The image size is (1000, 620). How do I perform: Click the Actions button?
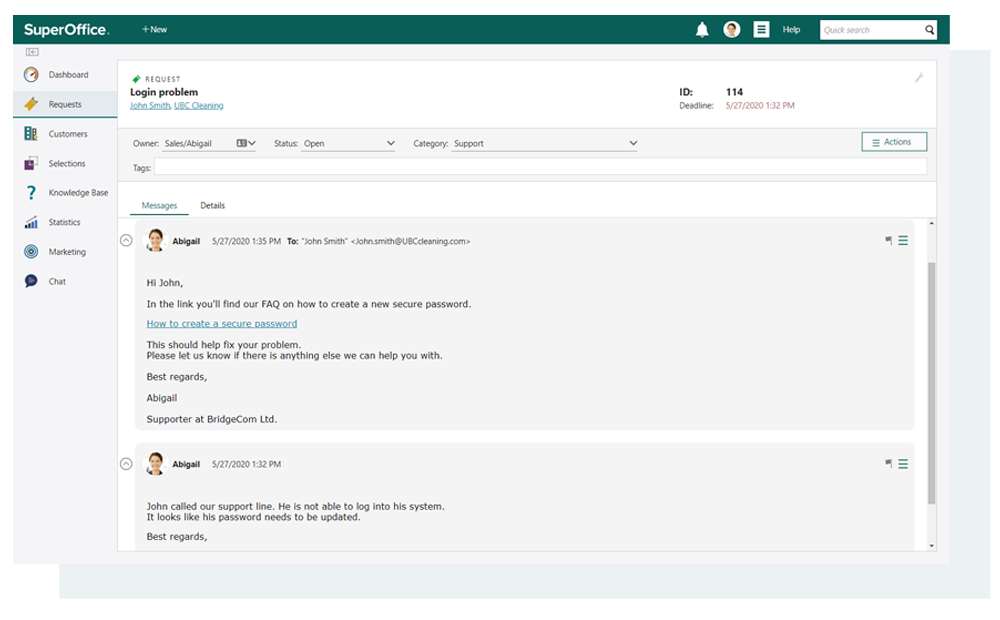click(894, 142)
